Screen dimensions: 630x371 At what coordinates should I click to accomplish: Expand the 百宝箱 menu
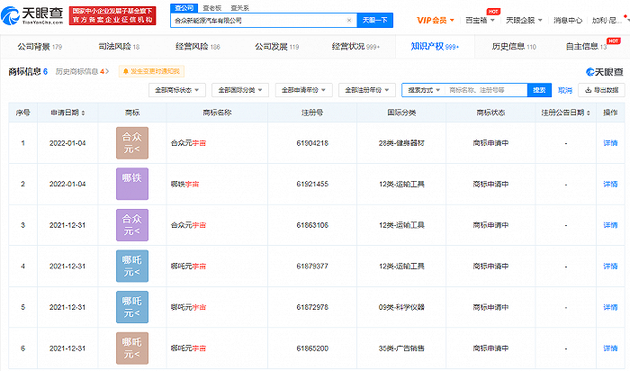(x=480, y=20)
